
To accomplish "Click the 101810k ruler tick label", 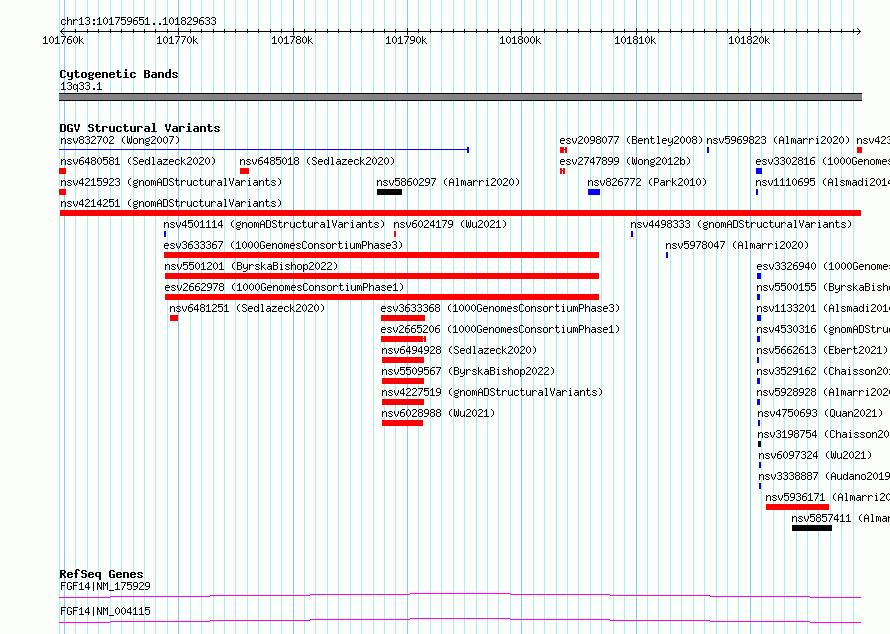I will (x=635, y=40).
